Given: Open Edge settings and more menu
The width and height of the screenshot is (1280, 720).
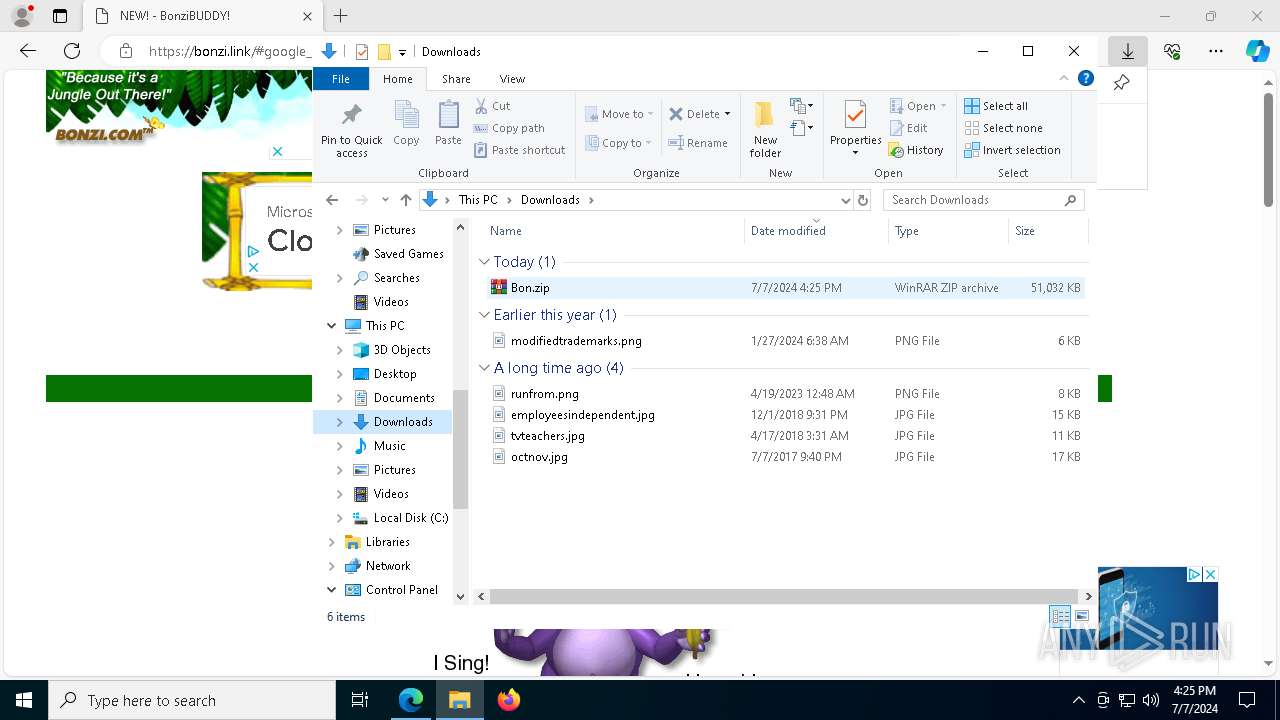Looking at the screenshot, I should pos(1215,51).
